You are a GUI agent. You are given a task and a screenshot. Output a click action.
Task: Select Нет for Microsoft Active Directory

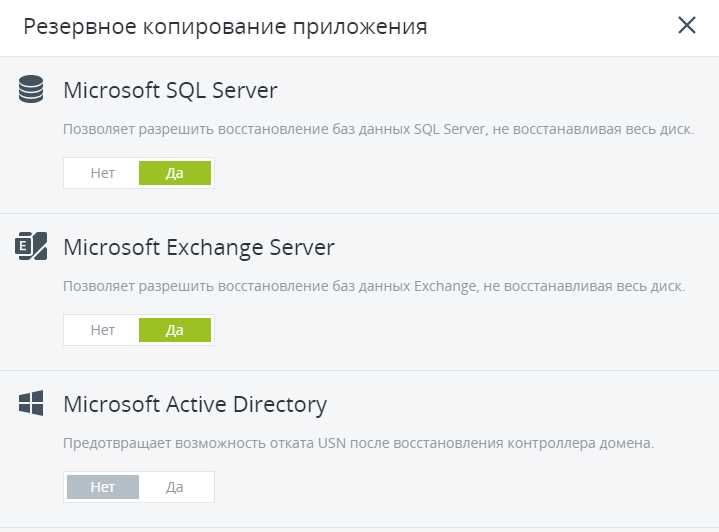pos(102,487)
